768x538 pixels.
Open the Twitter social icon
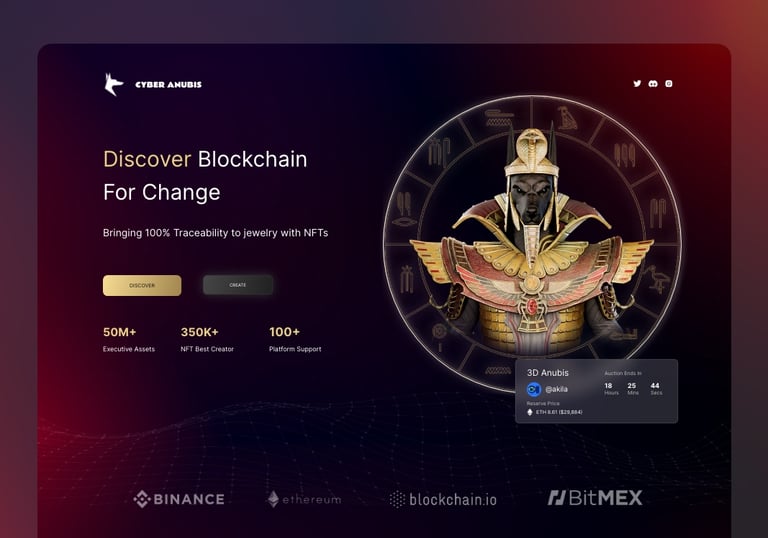637,84
